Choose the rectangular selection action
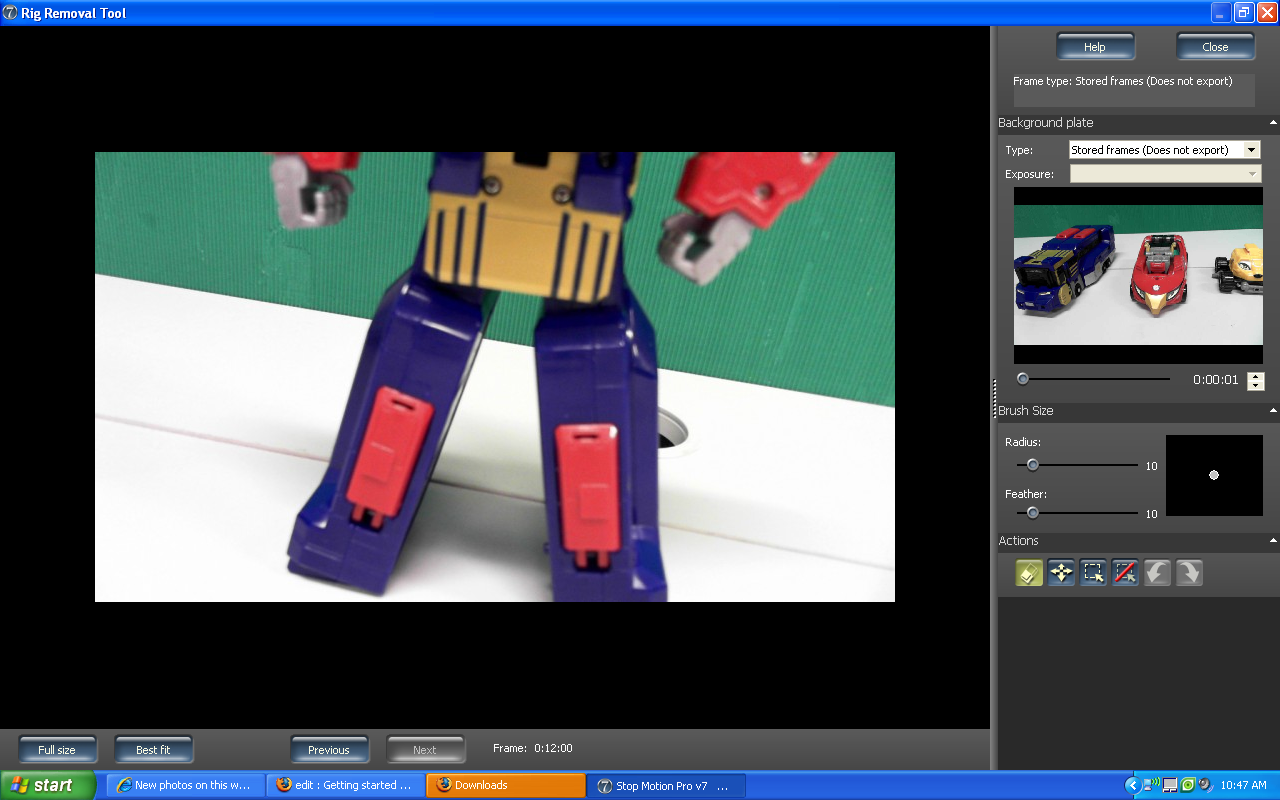 click(1093, 573)
